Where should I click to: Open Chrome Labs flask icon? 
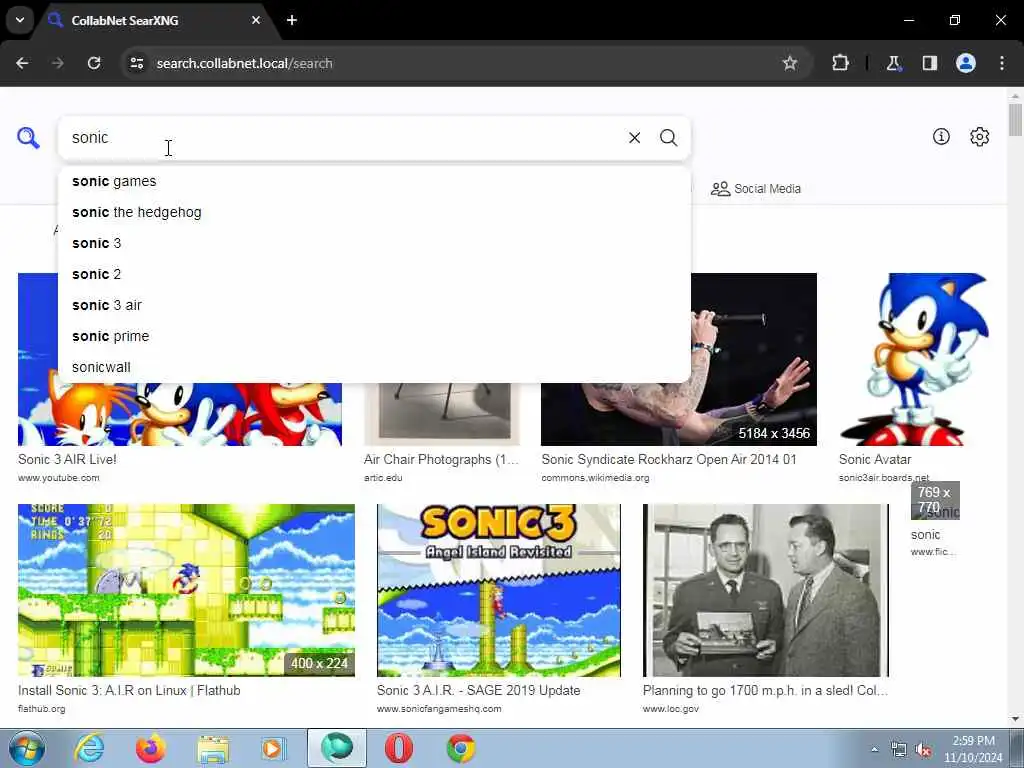[x=893, y=63]
